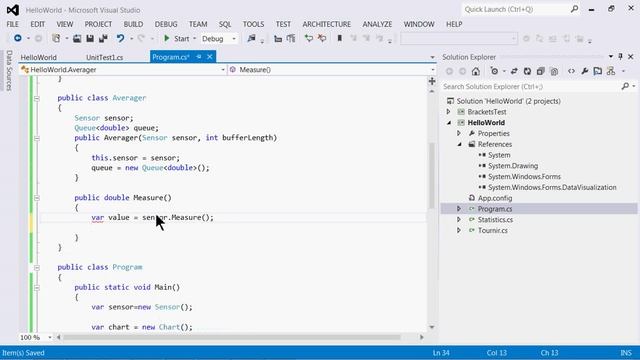640x360 pixels.
Task: Open the Data Sources side tab
Action: click(x=9, y=70)
